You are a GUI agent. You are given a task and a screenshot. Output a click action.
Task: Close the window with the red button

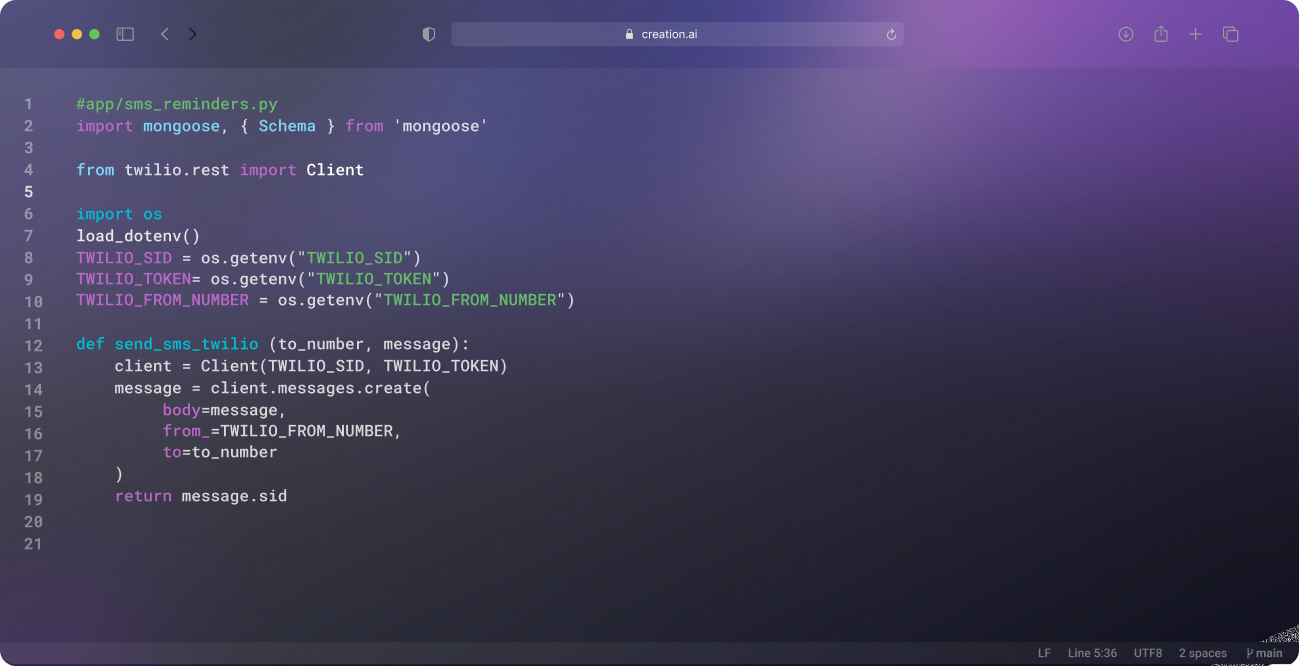click(x=59, y=34)
